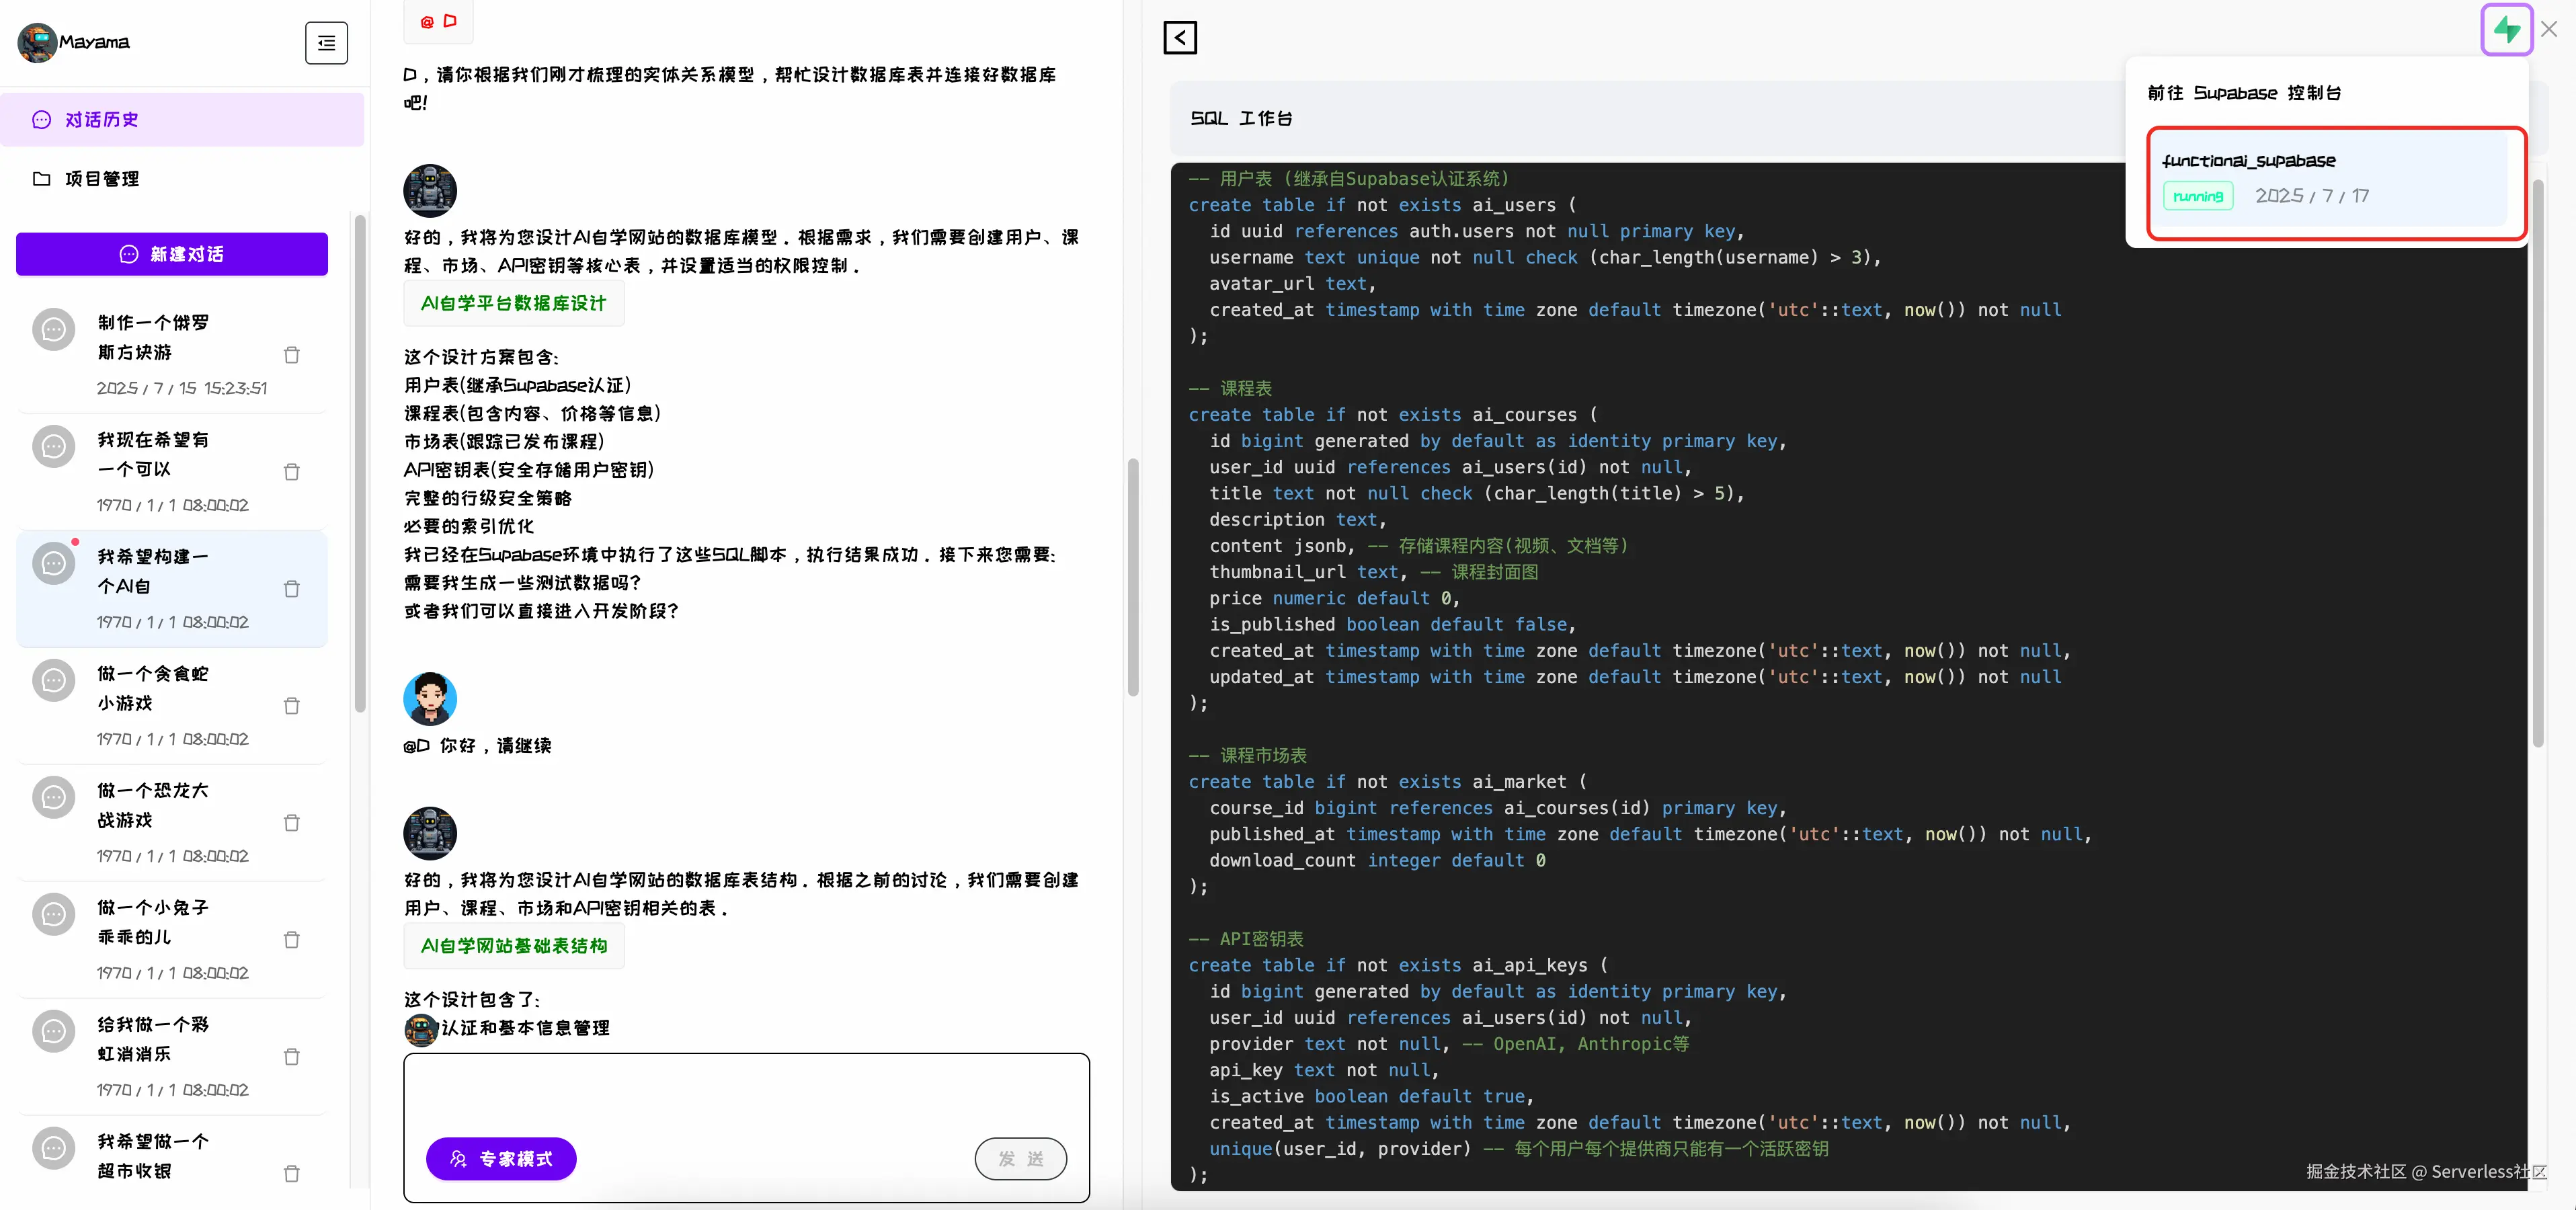Screen dimensions: 2576x1210
Task: Open the AI自学平台数据库设计 artifact link
Action: pos(513,303)
